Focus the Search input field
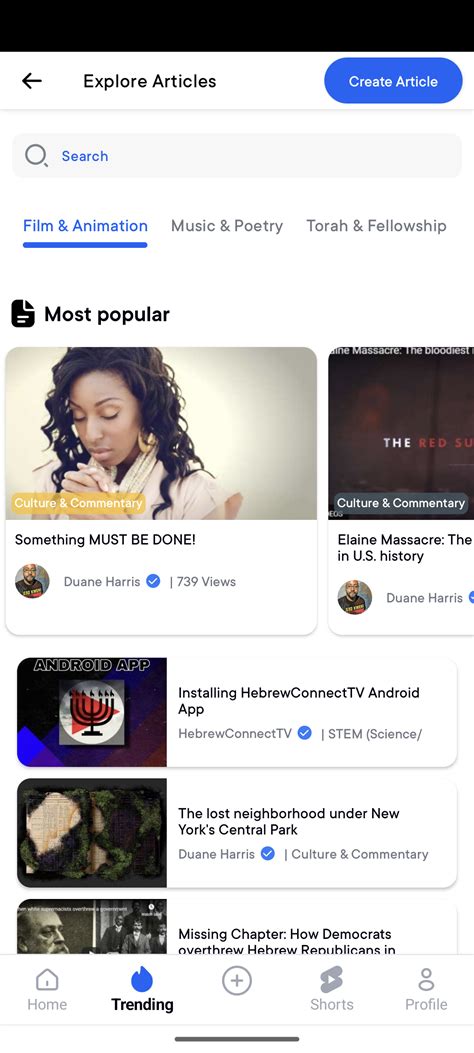Viewport: 474px width, 1053px height. [x=237, y=156]
